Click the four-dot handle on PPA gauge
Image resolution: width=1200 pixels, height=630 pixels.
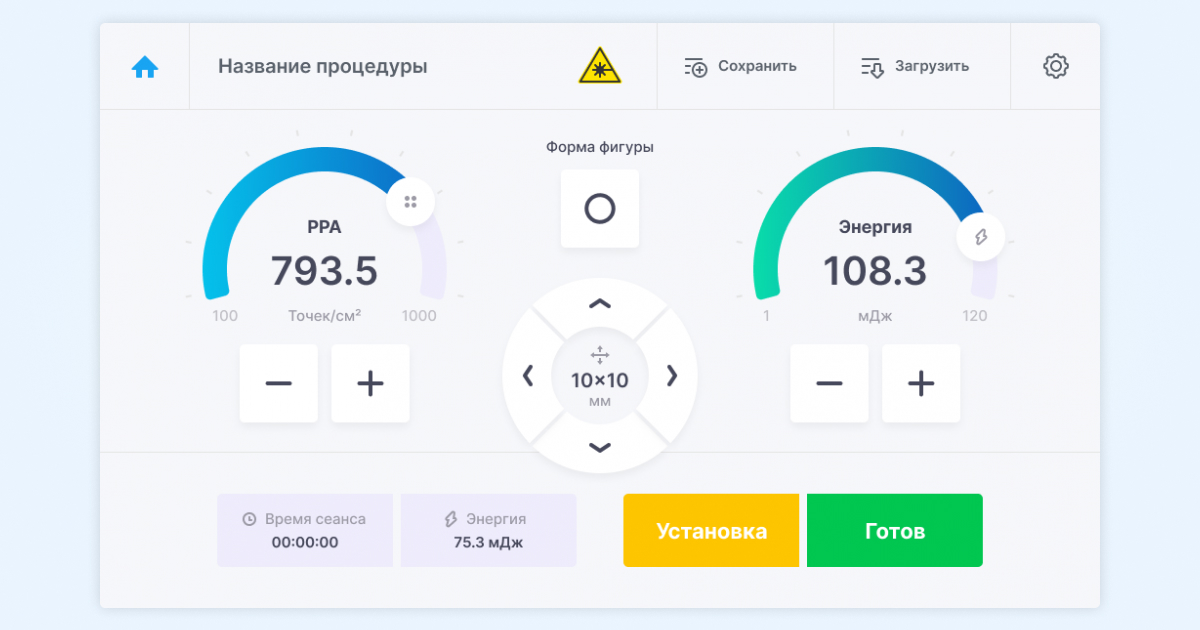coord(410,202)
